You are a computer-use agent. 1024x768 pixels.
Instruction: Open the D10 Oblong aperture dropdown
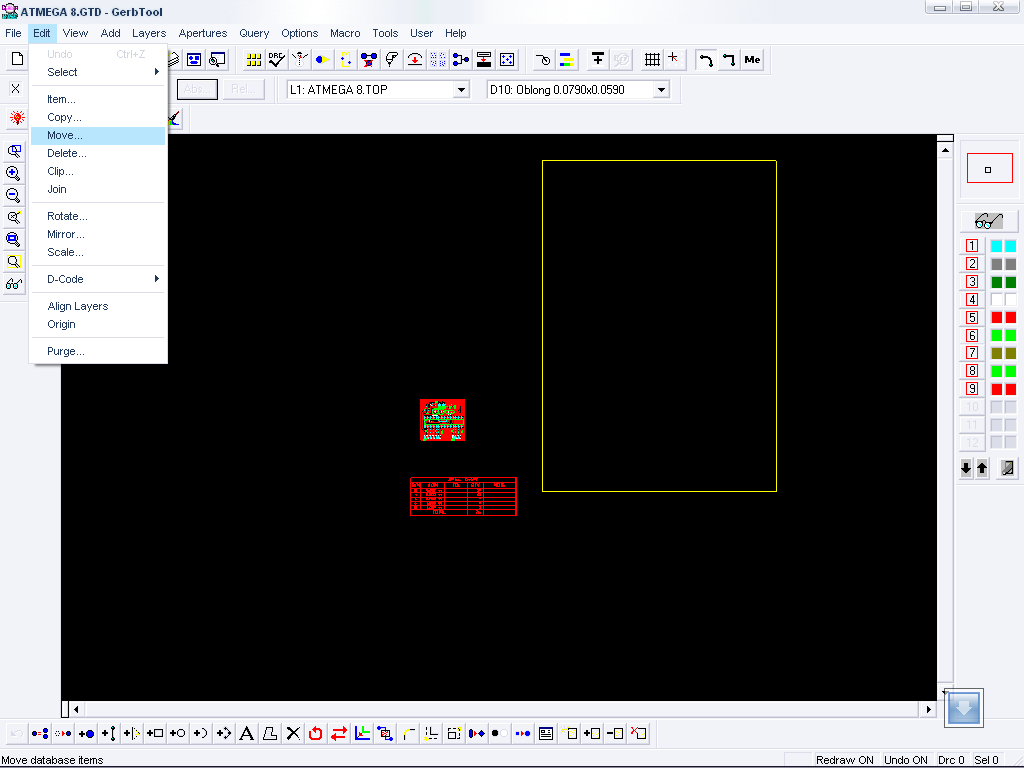[x=661, y=89]
